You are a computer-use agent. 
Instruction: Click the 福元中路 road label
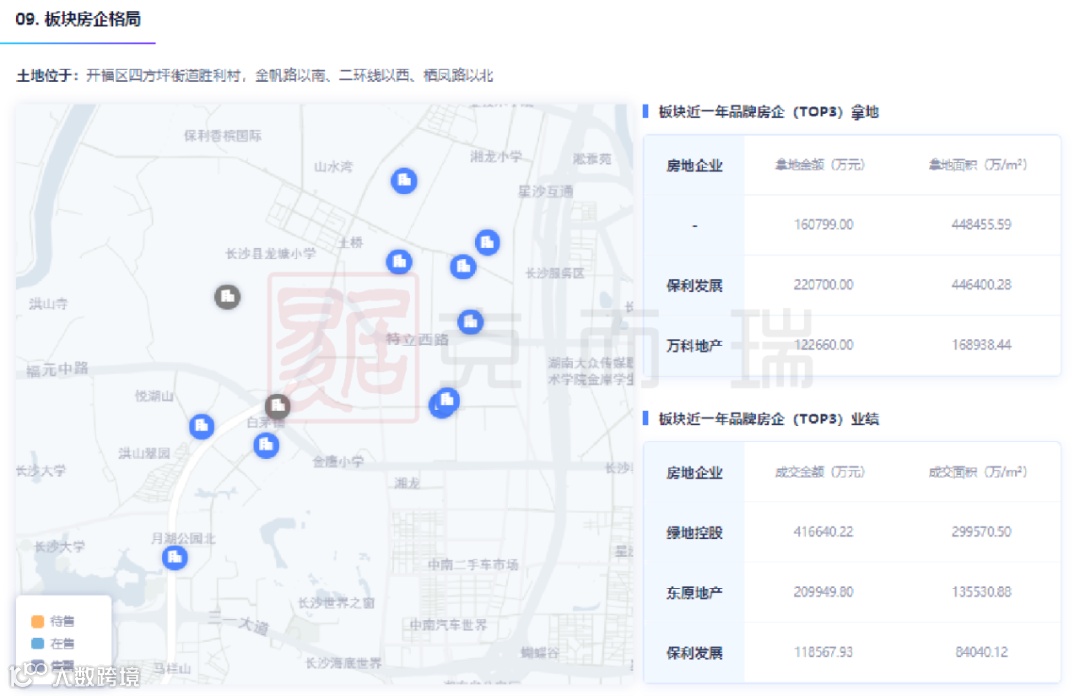[57, 369]
